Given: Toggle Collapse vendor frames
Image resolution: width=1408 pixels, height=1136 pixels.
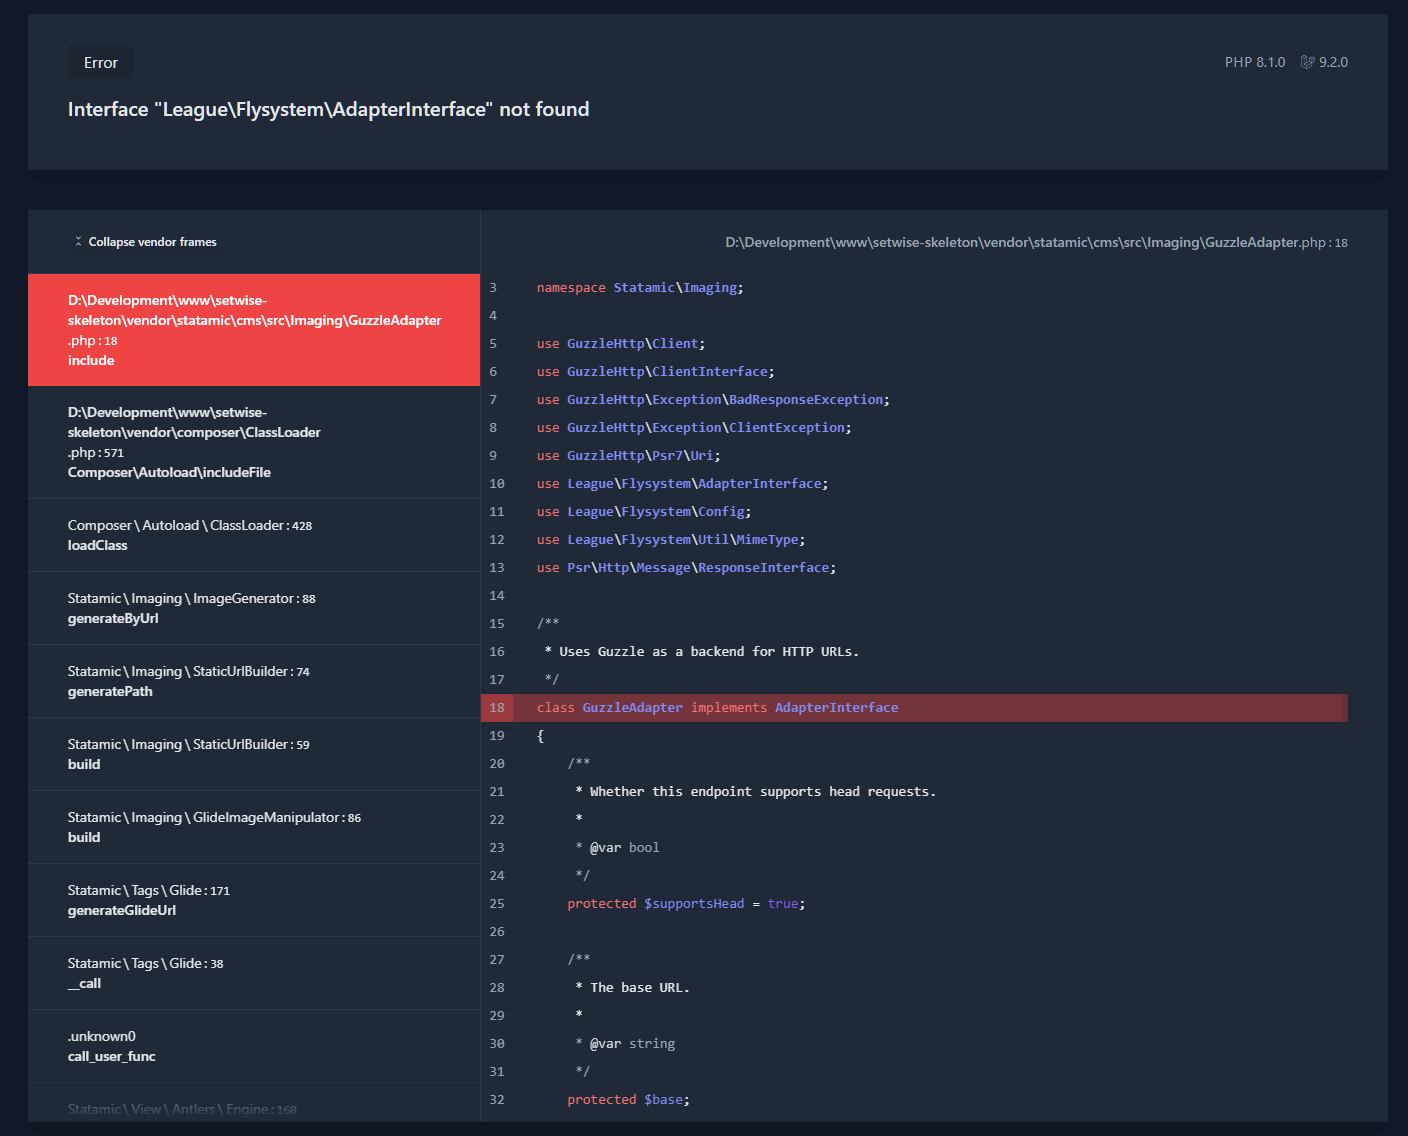Looking at the screenshot, I should click(x=146, y=241).
